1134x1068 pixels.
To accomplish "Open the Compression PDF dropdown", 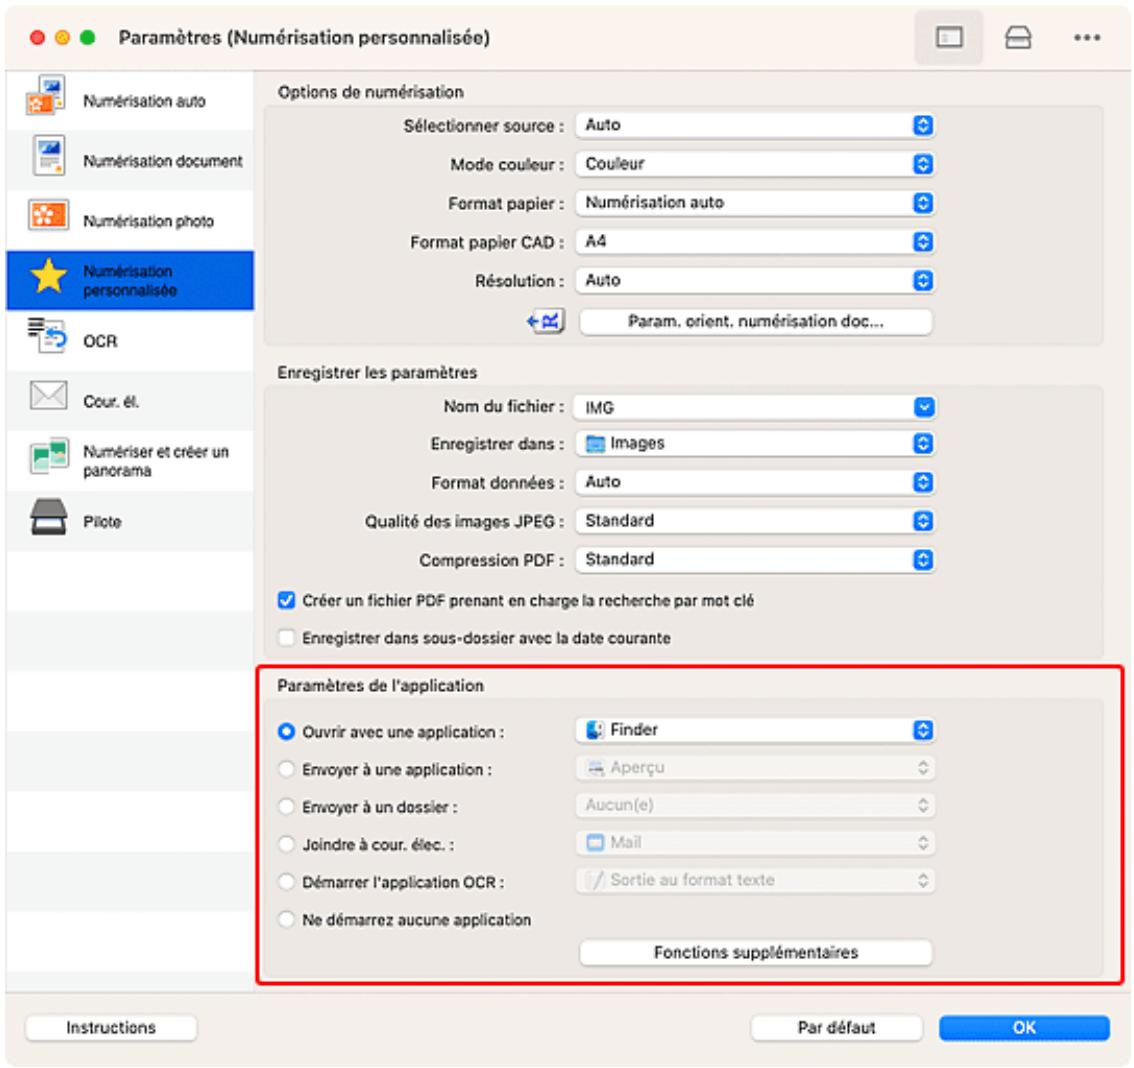I will pos(755,560).
